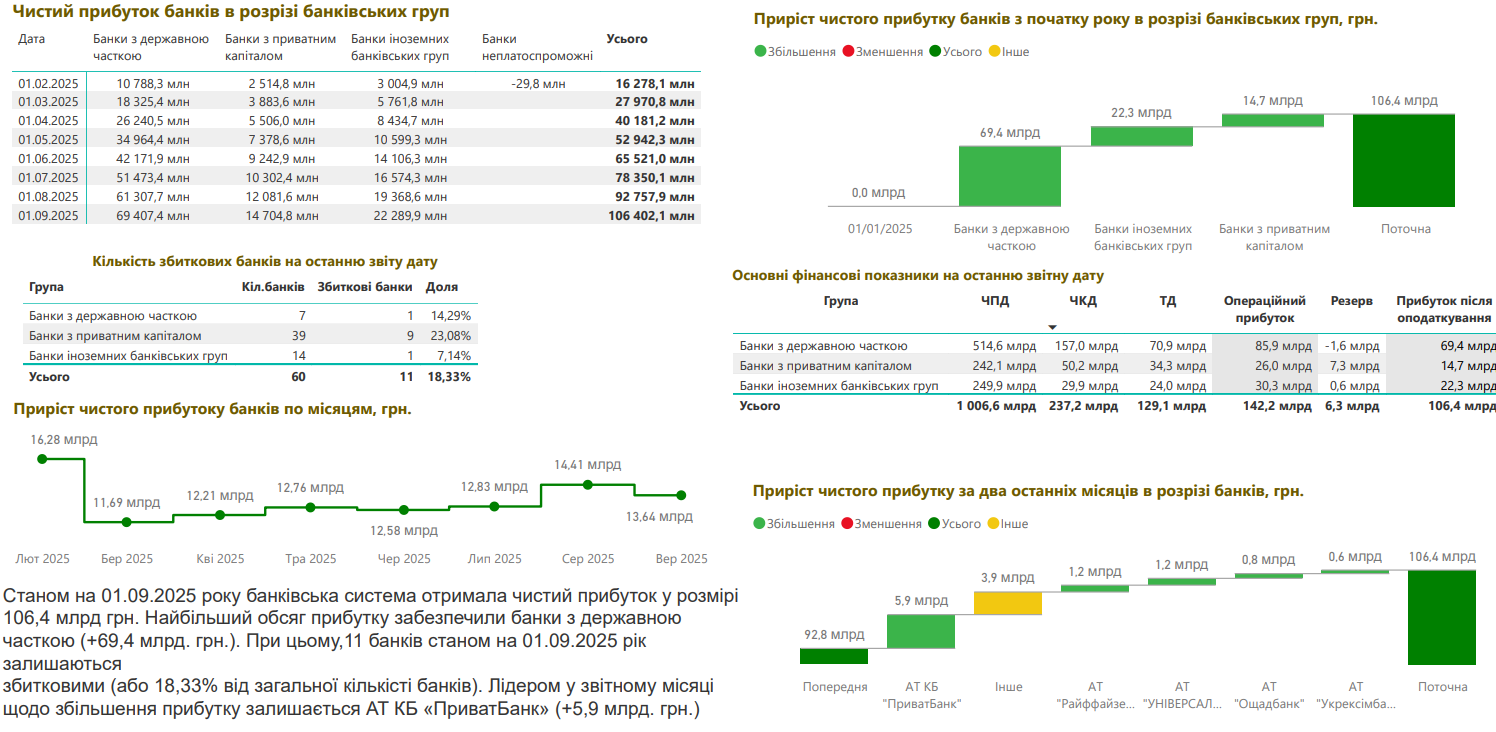The height and width of the screenshot is (732, 1496).
Task: Click the Банки з приватним капіталом row in loss-making table
Action: [249, 336]
